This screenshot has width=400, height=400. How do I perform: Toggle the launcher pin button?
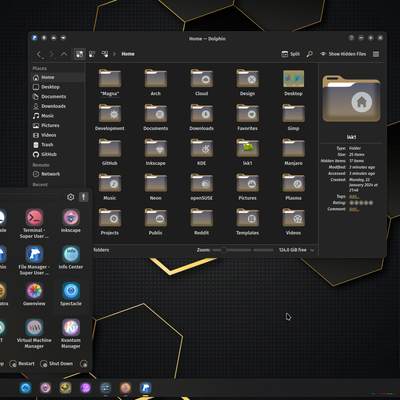(x=84, y=197)
